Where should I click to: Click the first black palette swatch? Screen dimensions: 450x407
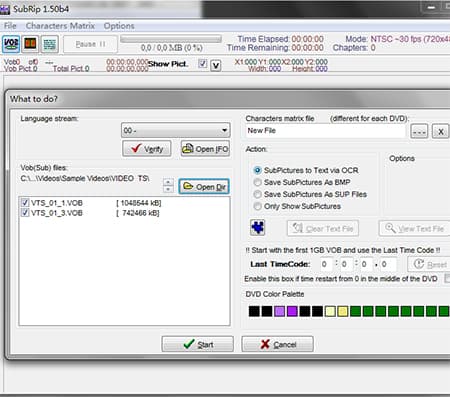tap(254, 311)
